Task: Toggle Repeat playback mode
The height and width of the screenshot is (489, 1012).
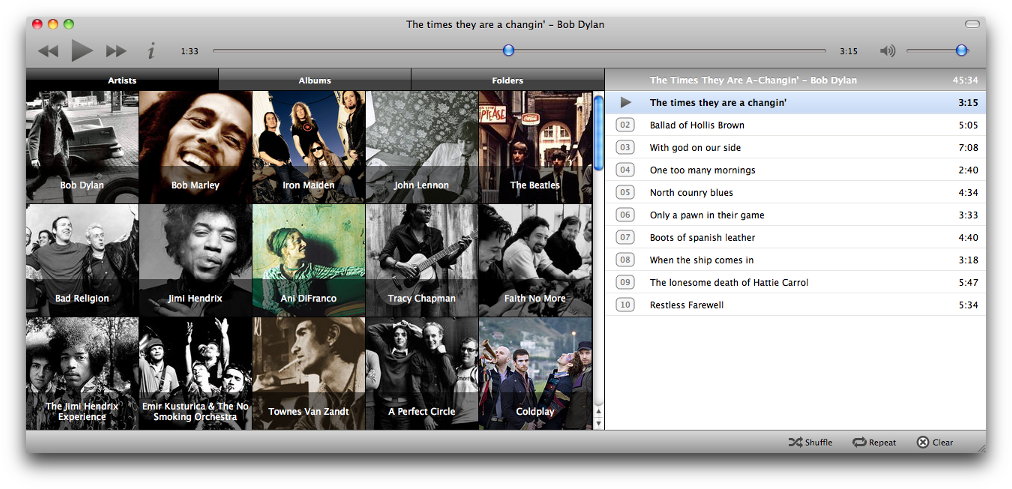Action: (874, 442)
